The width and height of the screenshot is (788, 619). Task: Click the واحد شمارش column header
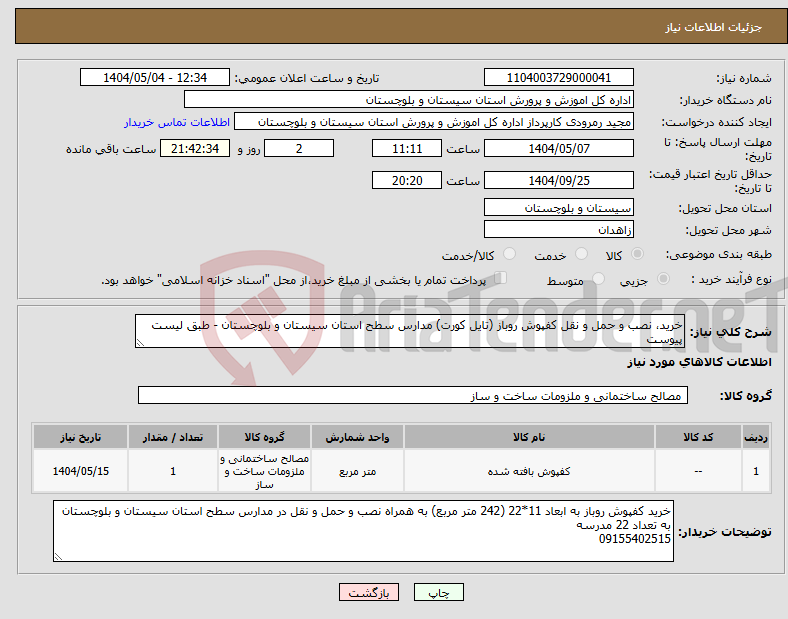[357, 437]
